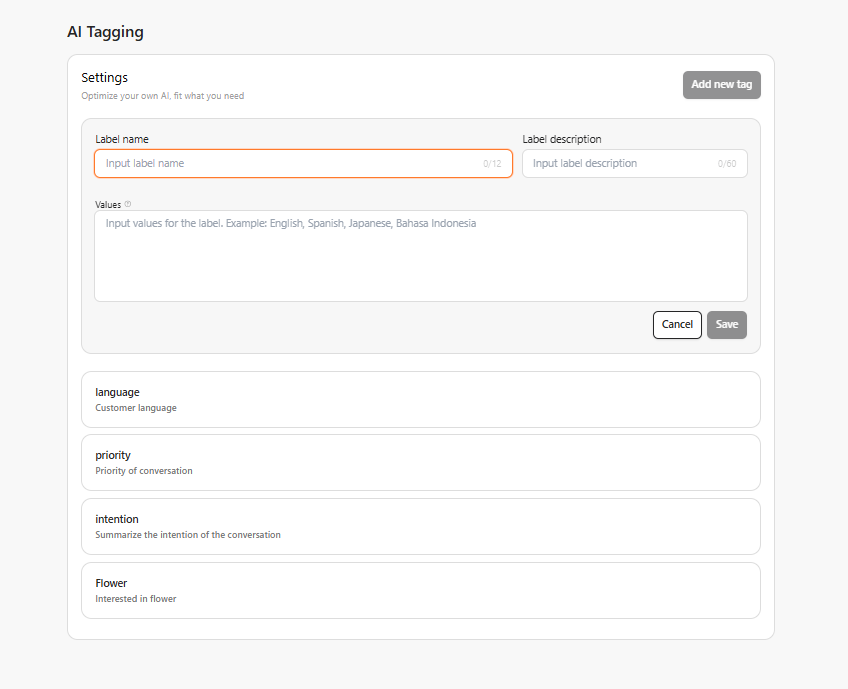Click the "Label description" field caption

(x=562, y=139)
